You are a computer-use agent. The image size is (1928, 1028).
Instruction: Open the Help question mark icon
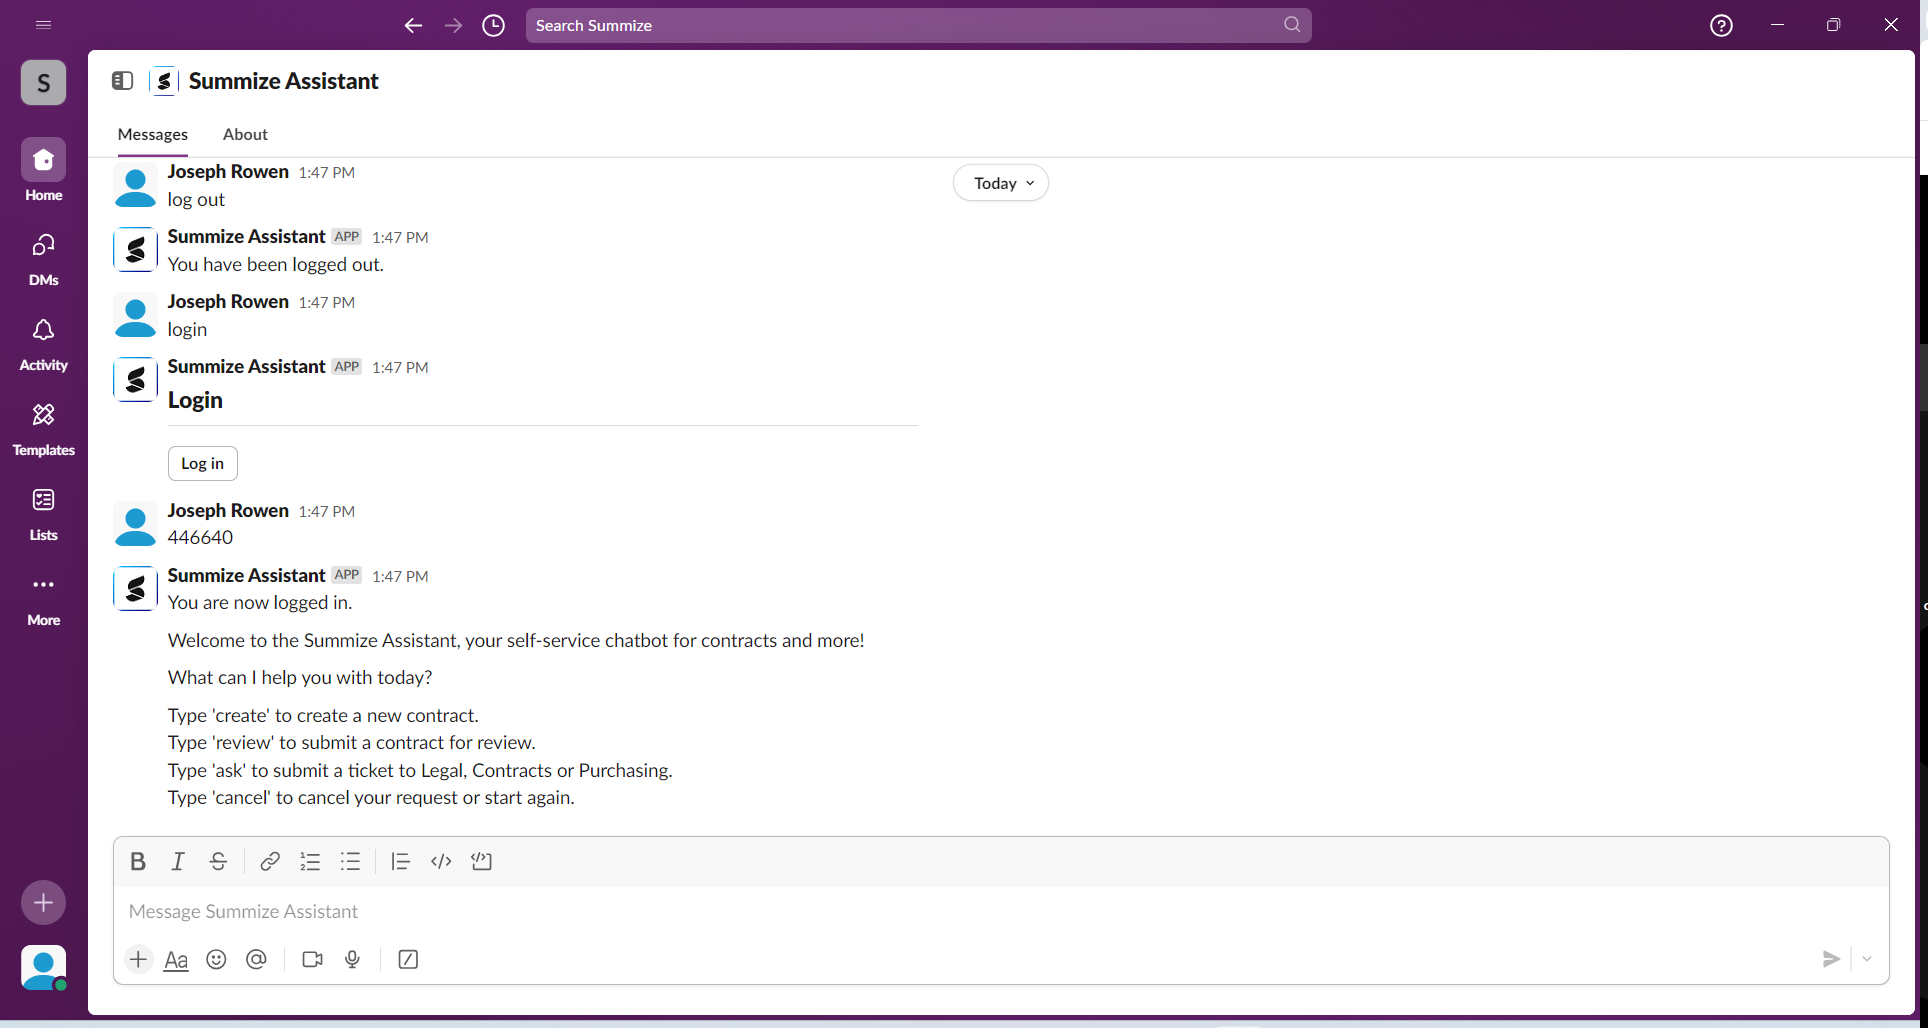click(x=1721, y=25)
